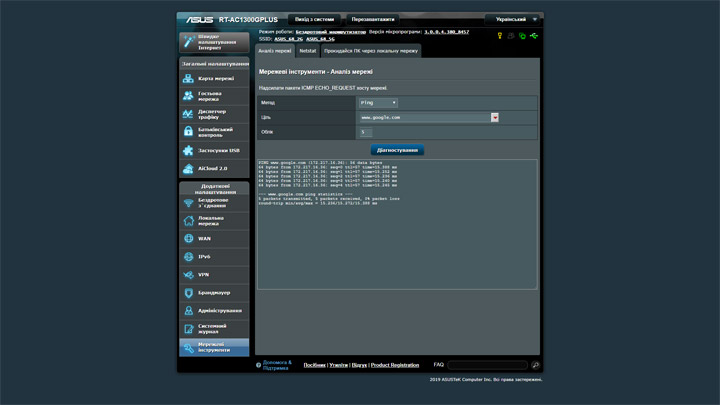Click the Перезавантажити reboot button
This screenshot has width=720, height=405.
[x=373, y=19]
